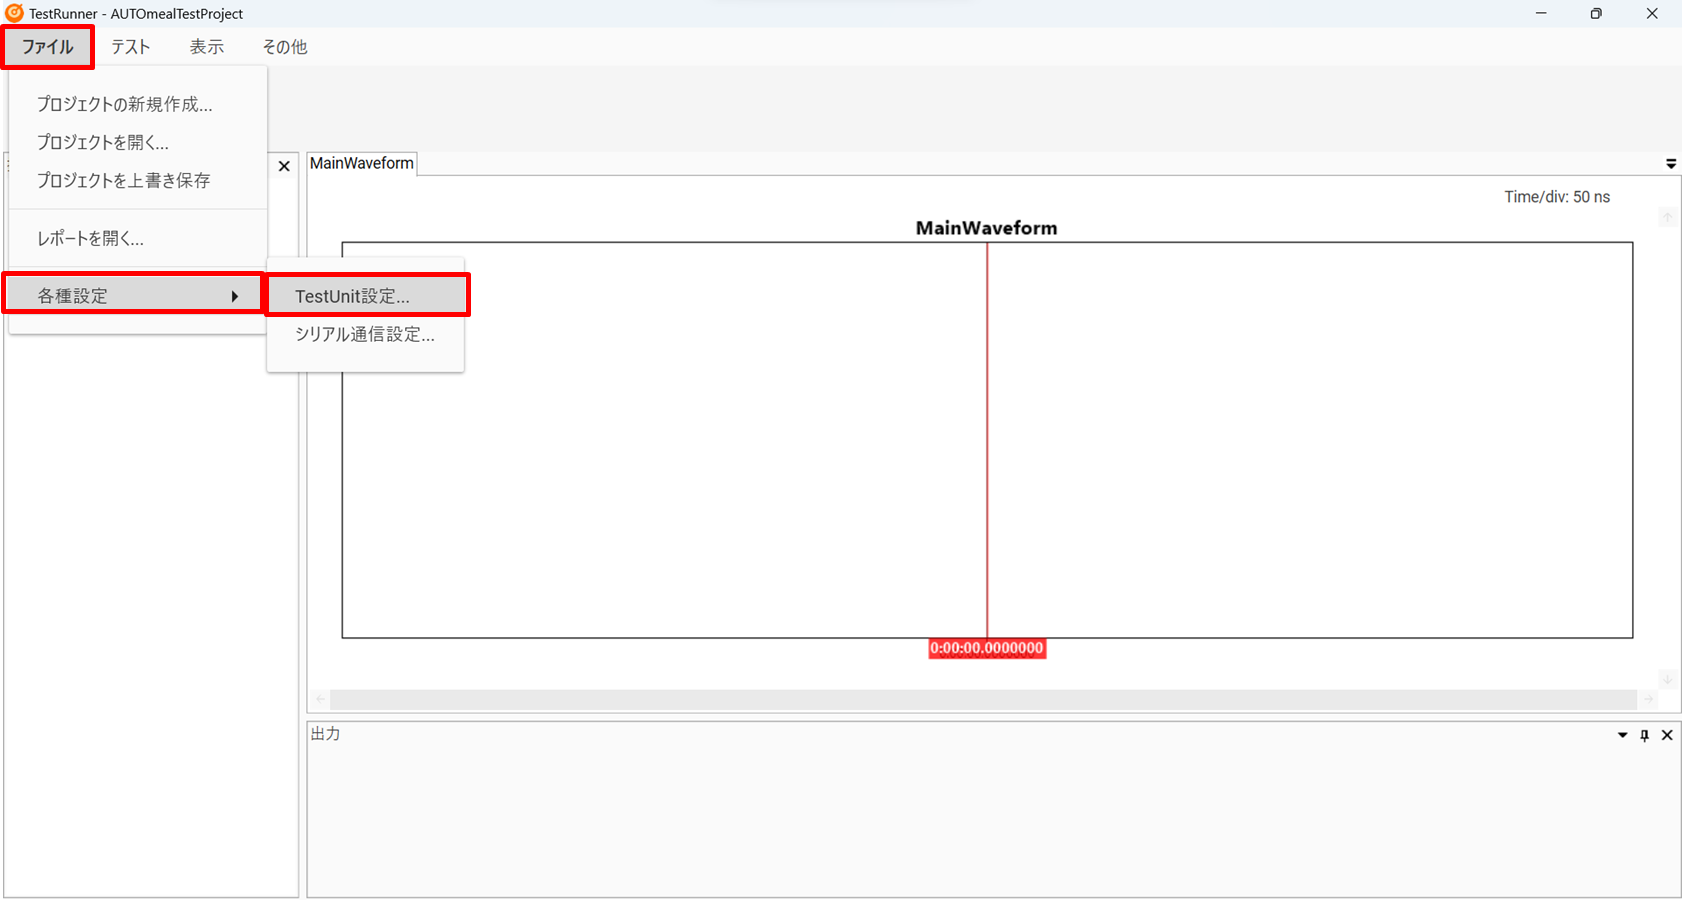The height and width of the screenshot is (900, 1682).
Task: Open the 出力 panel options dropdown arrow
Action: (x=1622, y=735)
